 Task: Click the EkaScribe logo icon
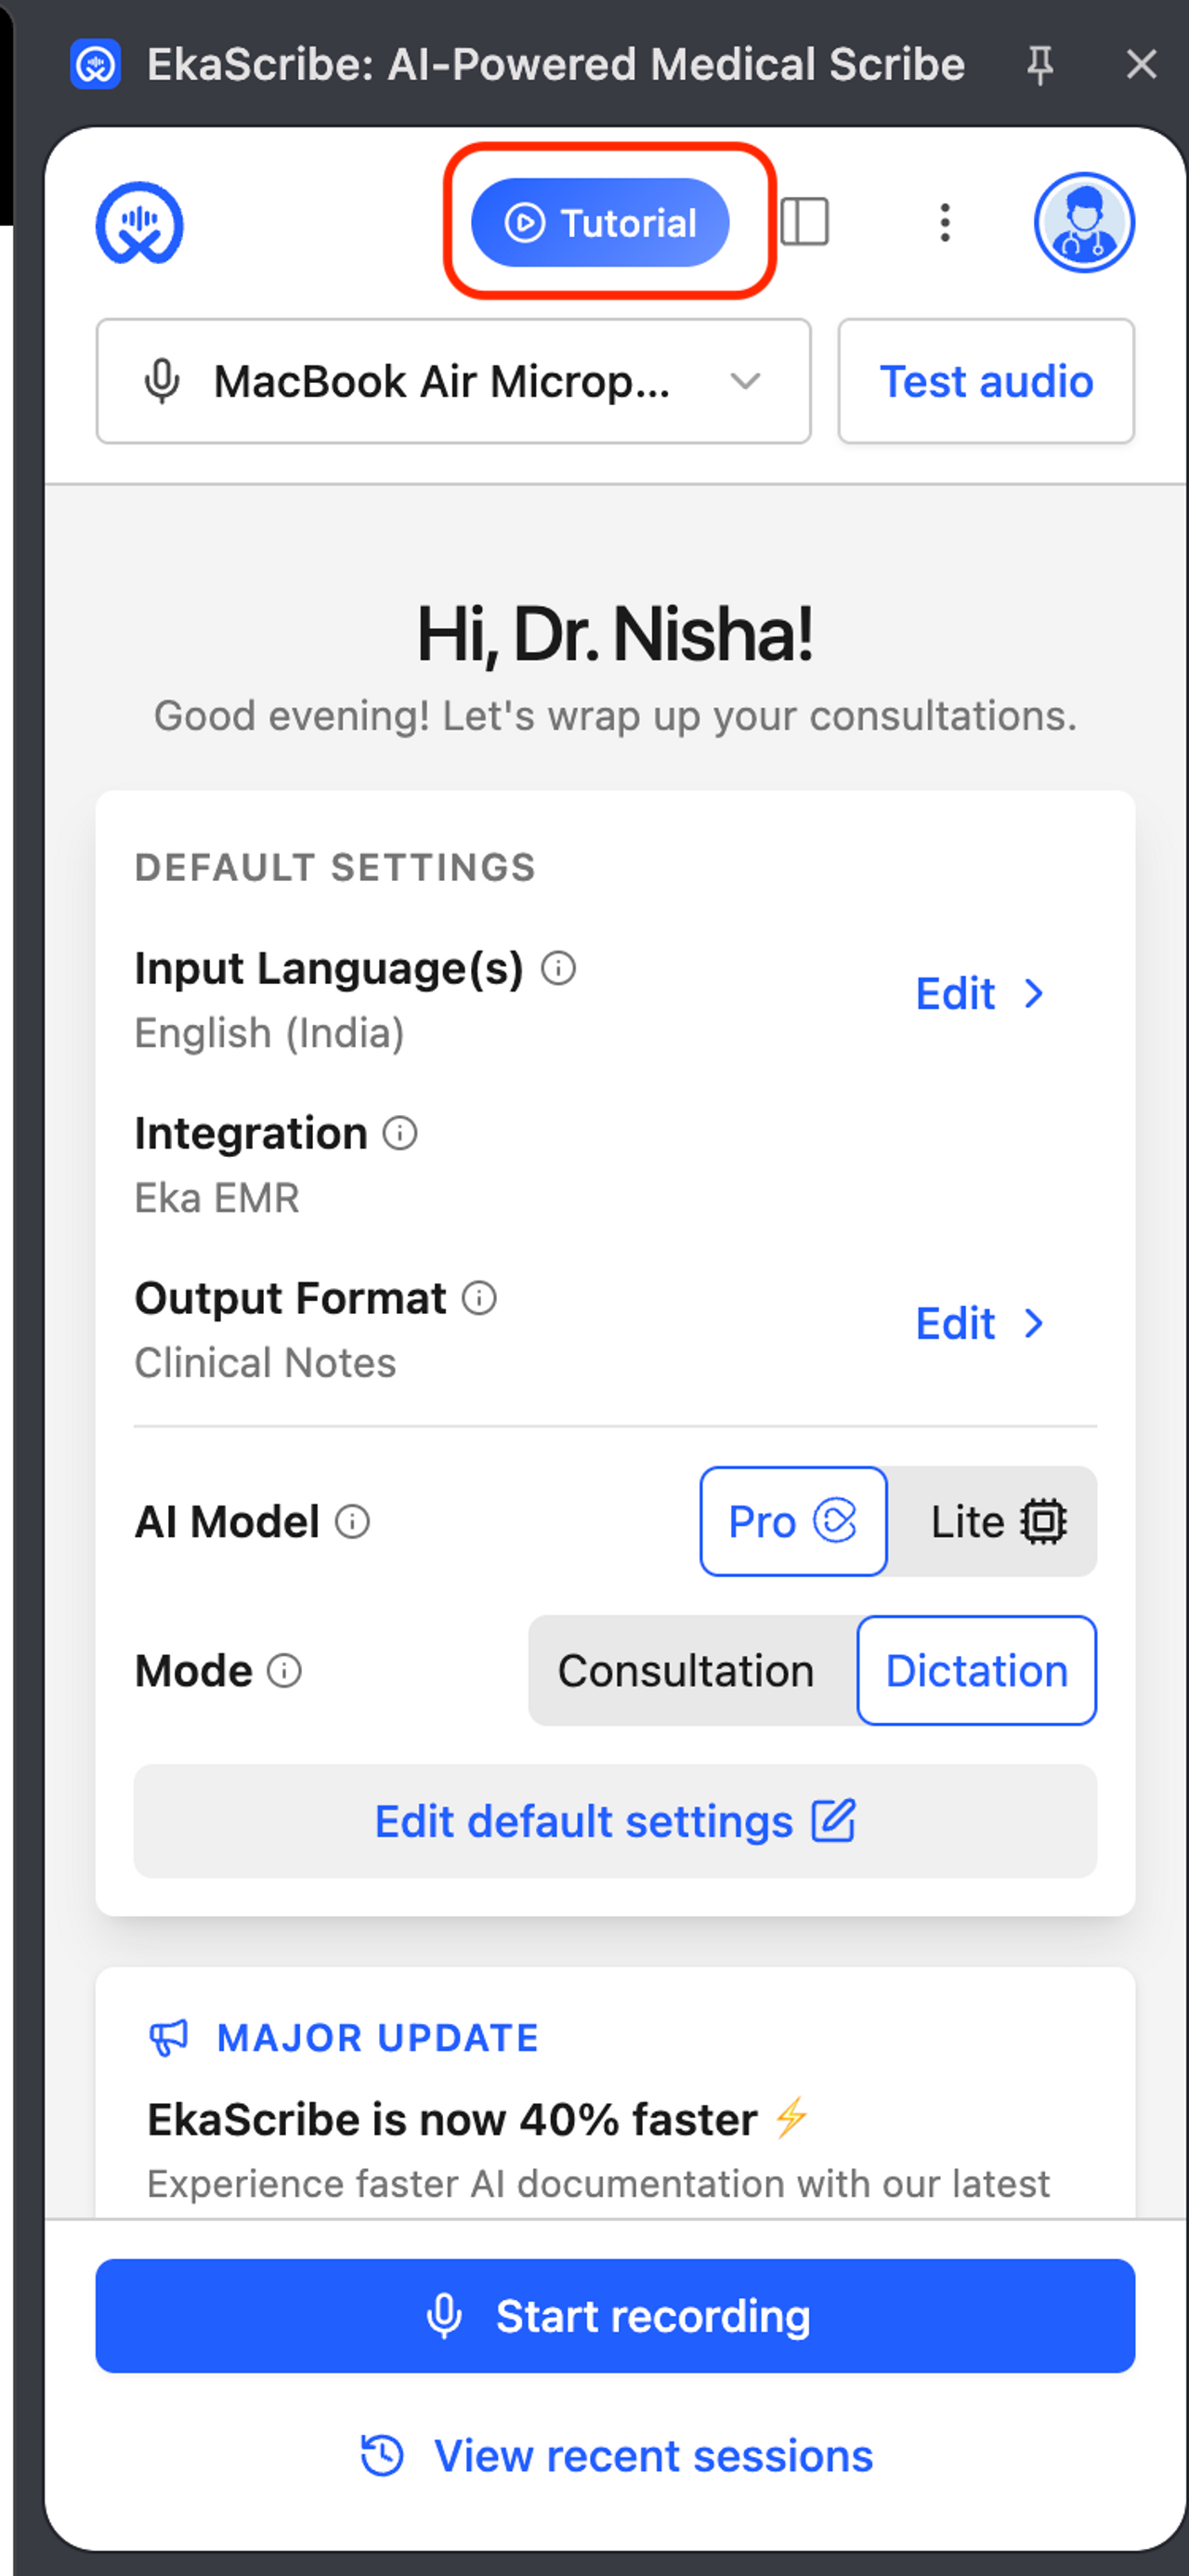tap(139, 222)
